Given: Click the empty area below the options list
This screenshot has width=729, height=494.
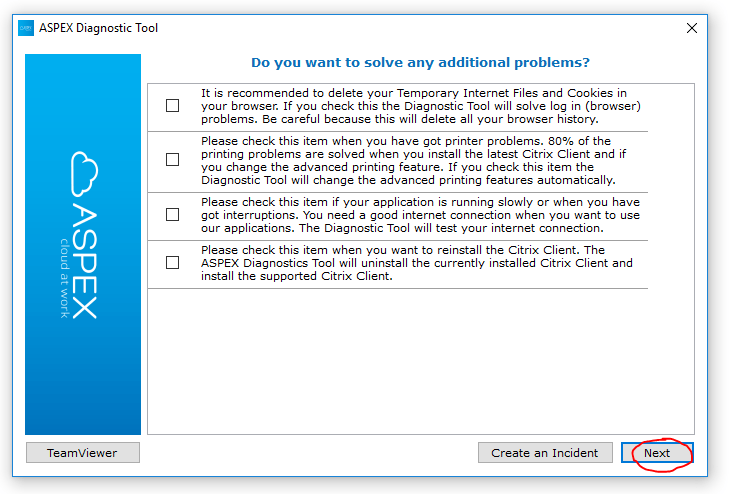Looking at the screenshot, I should [421, 361].
